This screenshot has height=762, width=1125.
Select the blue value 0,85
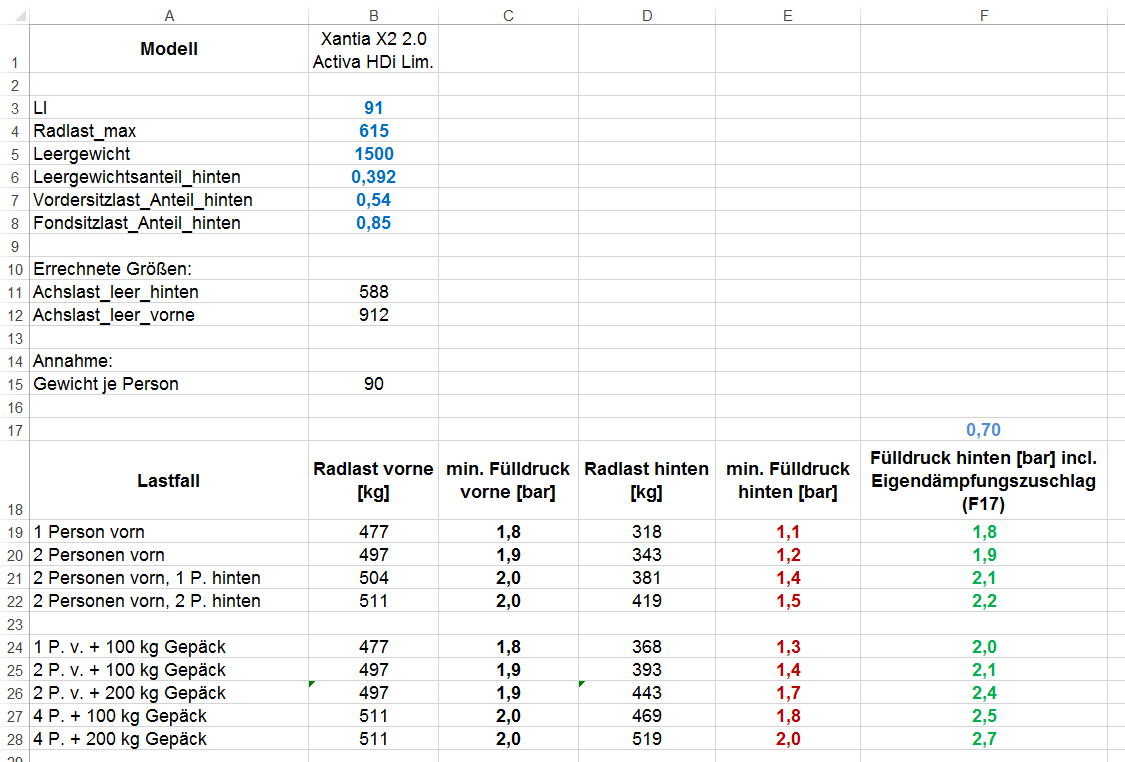[373, 222]
